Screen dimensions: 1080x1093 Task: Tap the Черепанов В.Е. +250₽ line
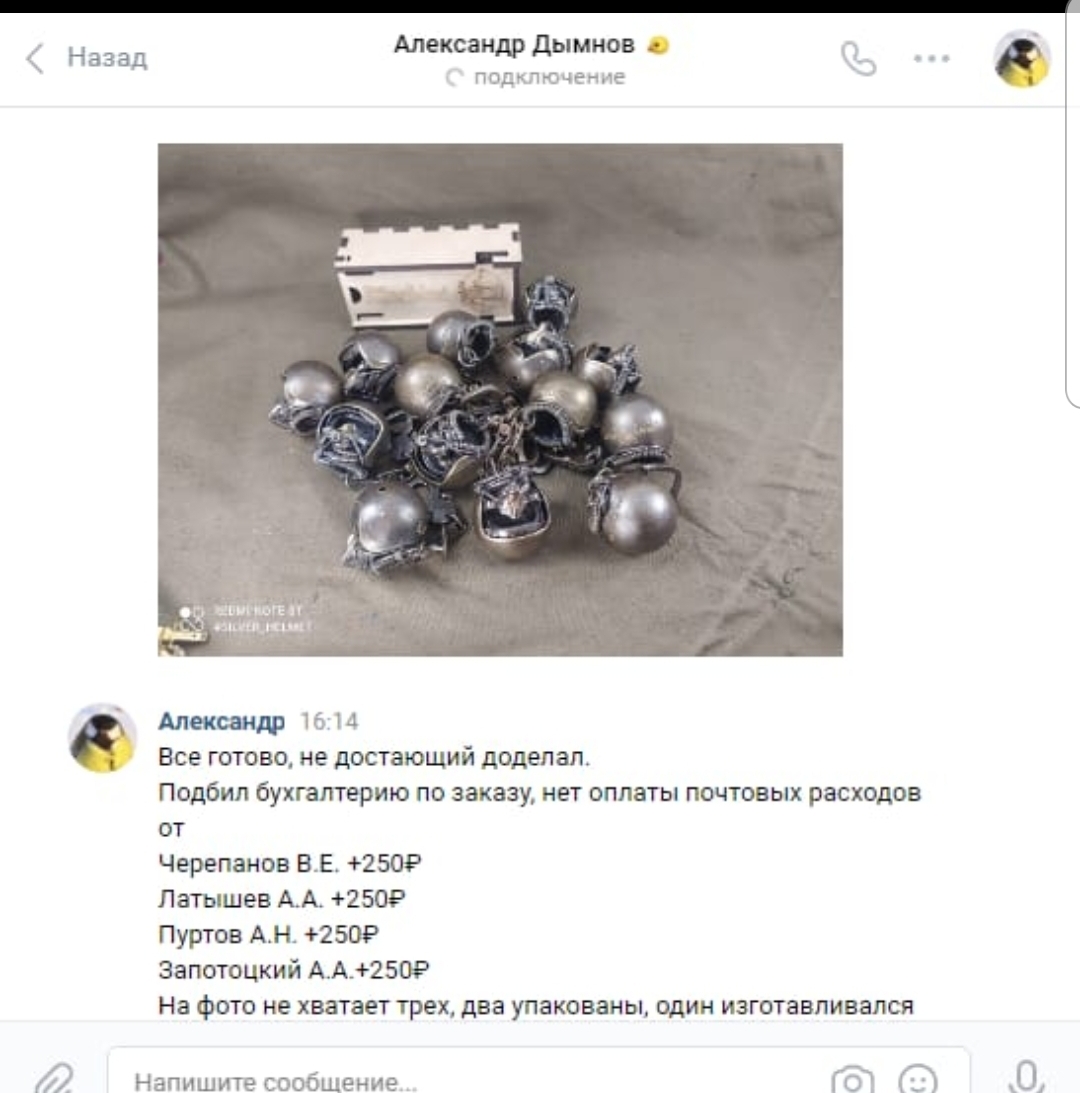(289, 864)
